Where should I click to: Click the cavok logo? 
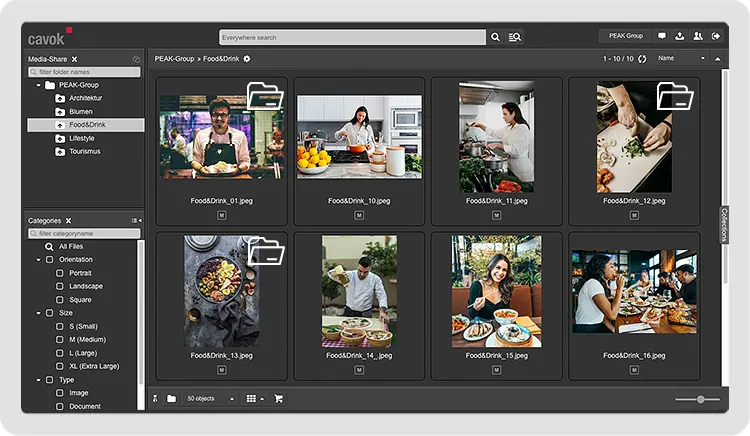[49, 37]
